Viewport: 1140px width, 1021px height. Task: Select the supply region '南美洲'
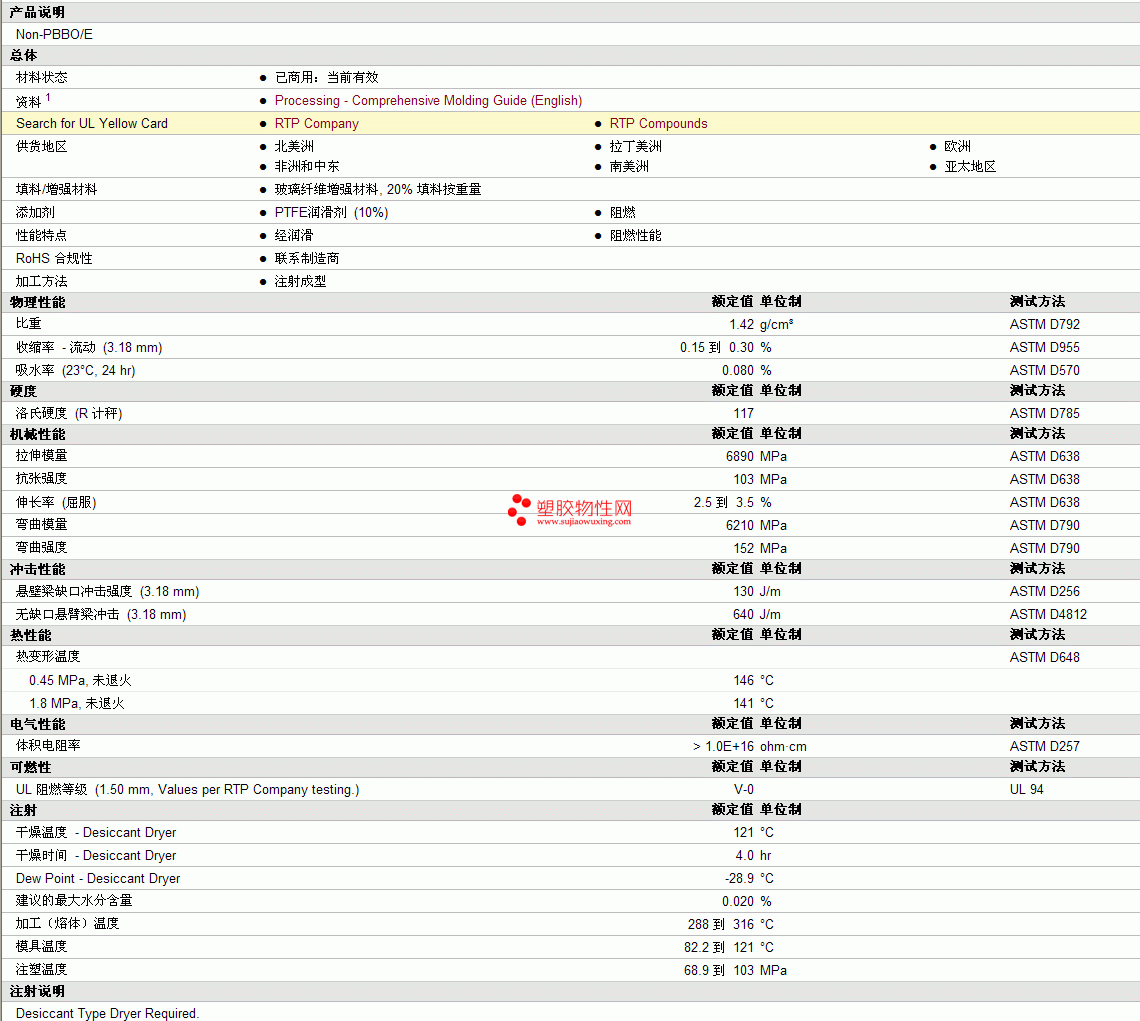pos(629,167)
